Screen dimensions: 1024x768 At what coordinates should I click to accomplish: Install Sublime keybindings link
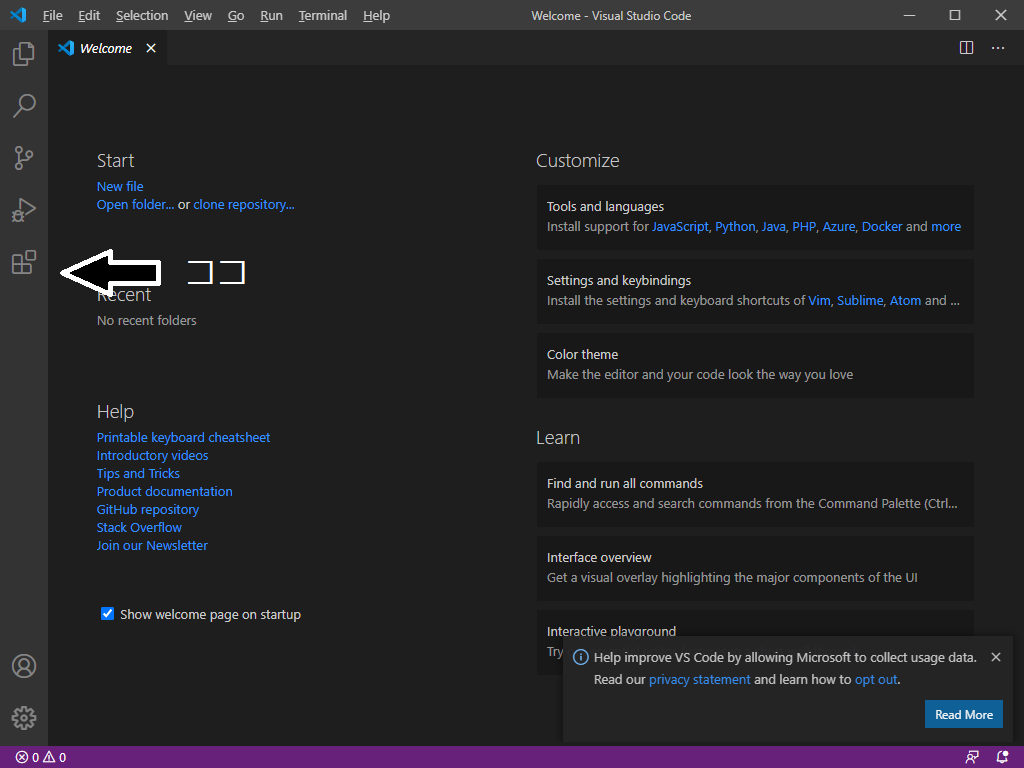point(859,300)
